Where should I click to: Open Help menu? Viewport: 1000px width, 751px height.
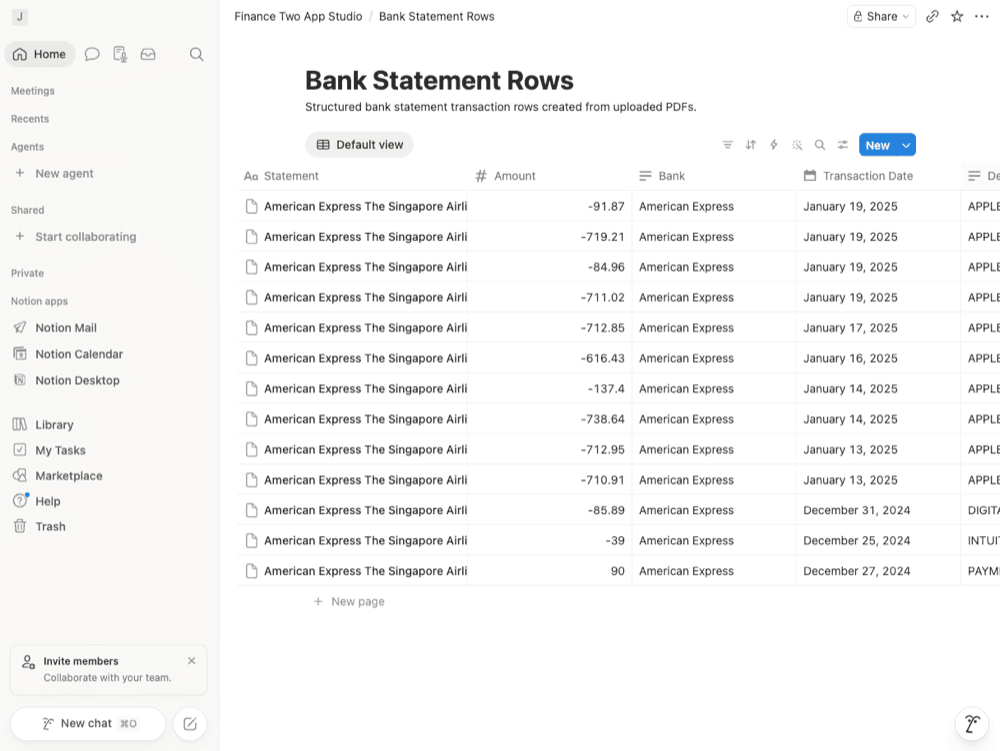click(48, 501)
